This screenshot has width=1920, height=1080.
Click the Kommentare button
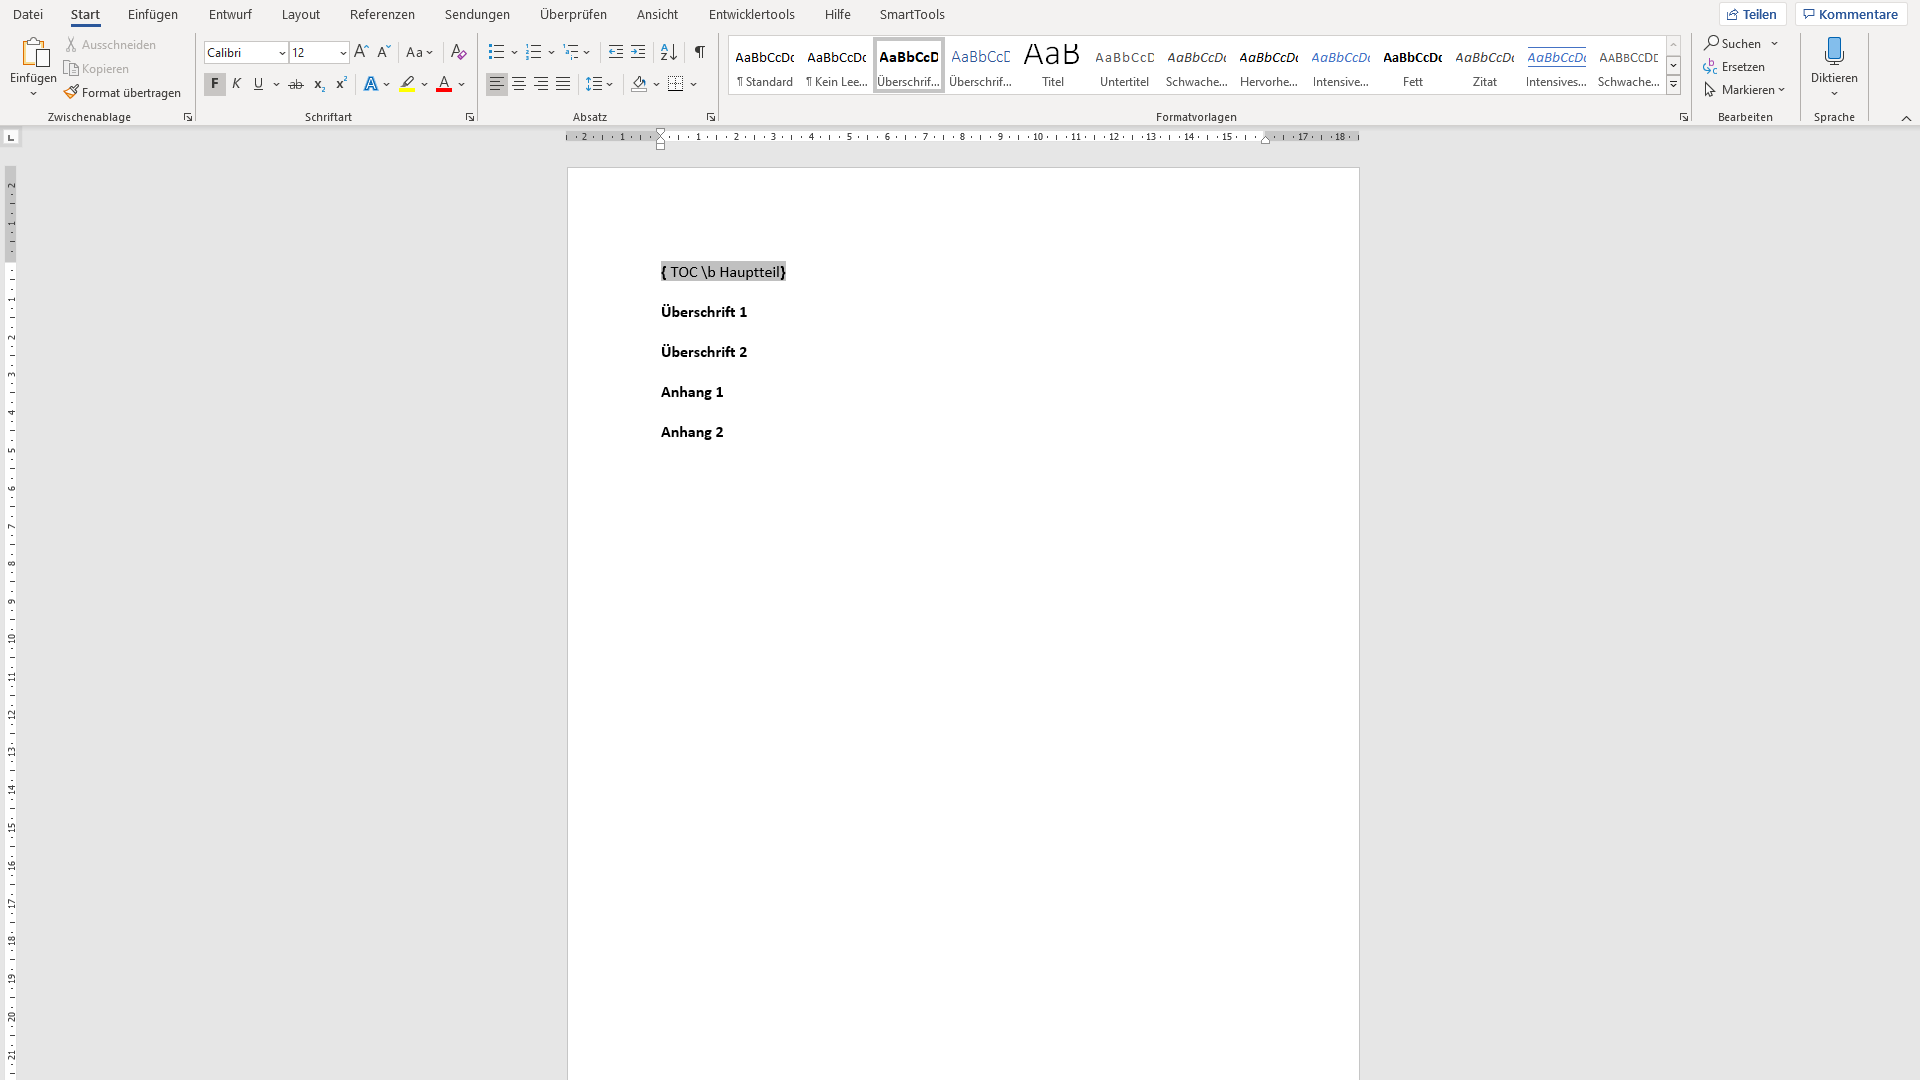pos(1851,14)
